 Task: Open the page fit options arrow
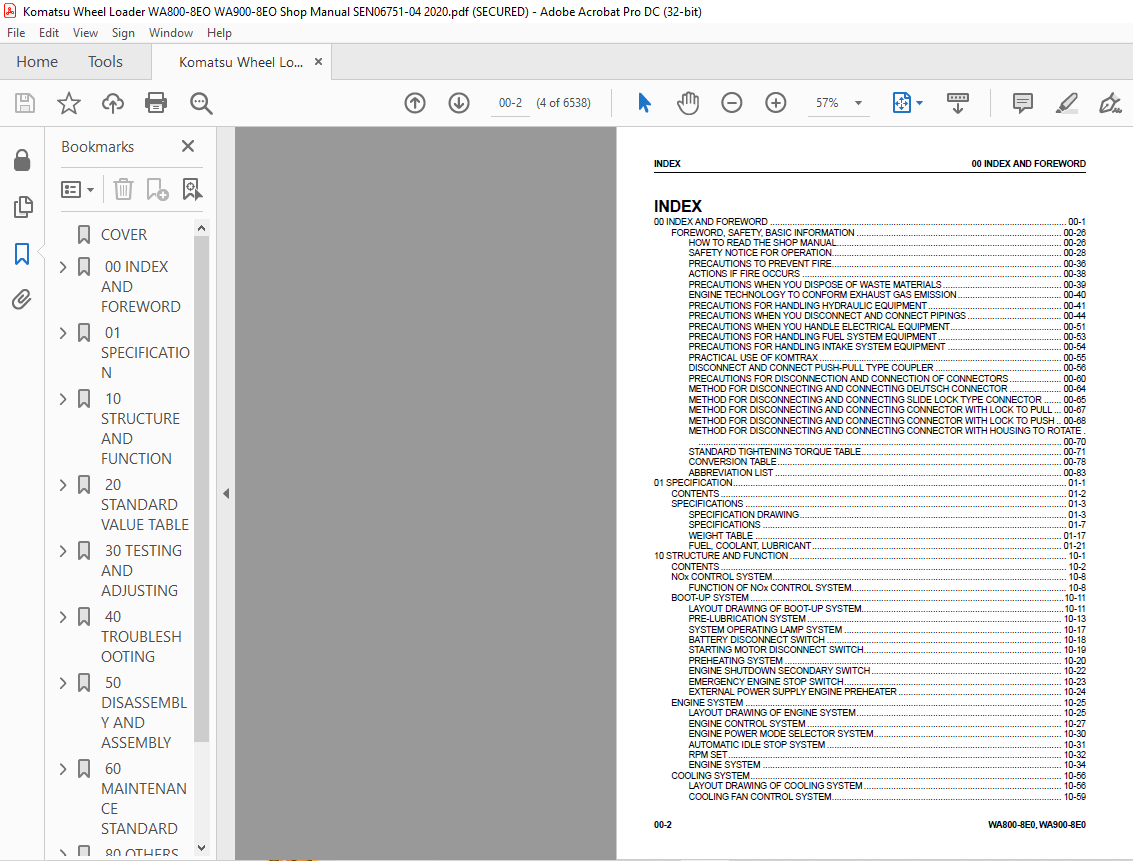[919, 103]
